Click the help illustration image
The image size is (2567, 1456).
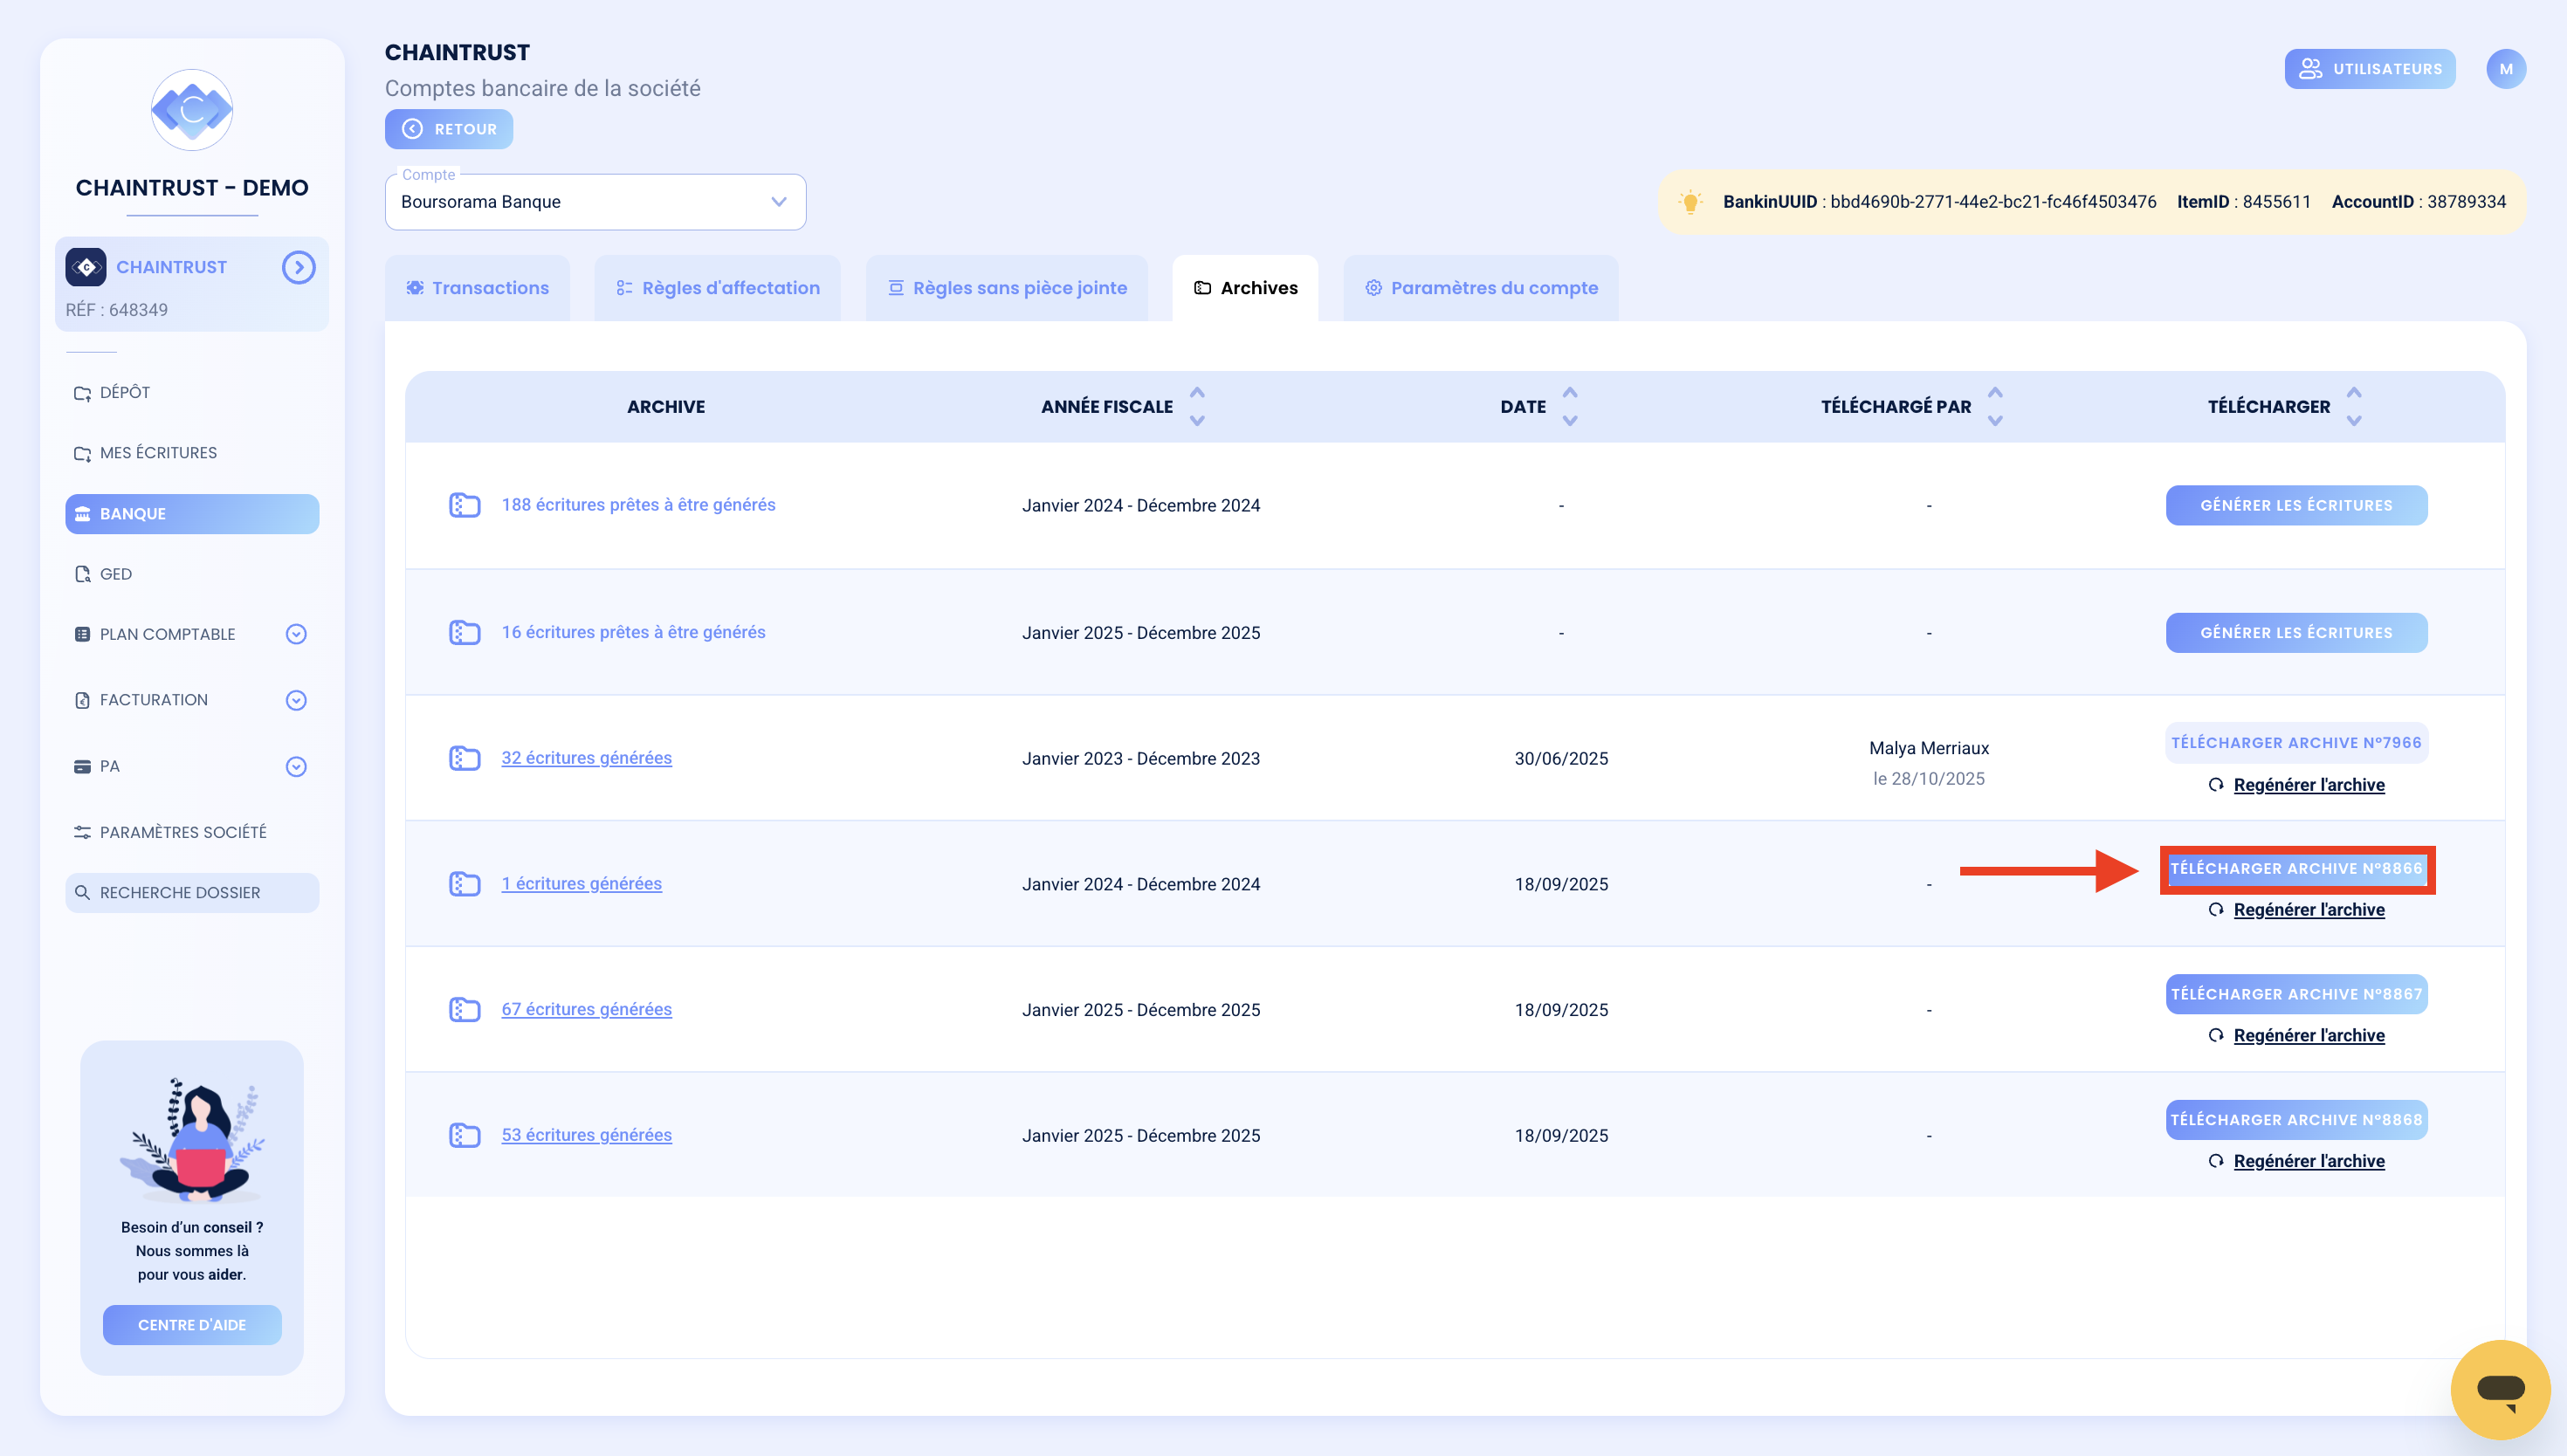point(192,1140)
